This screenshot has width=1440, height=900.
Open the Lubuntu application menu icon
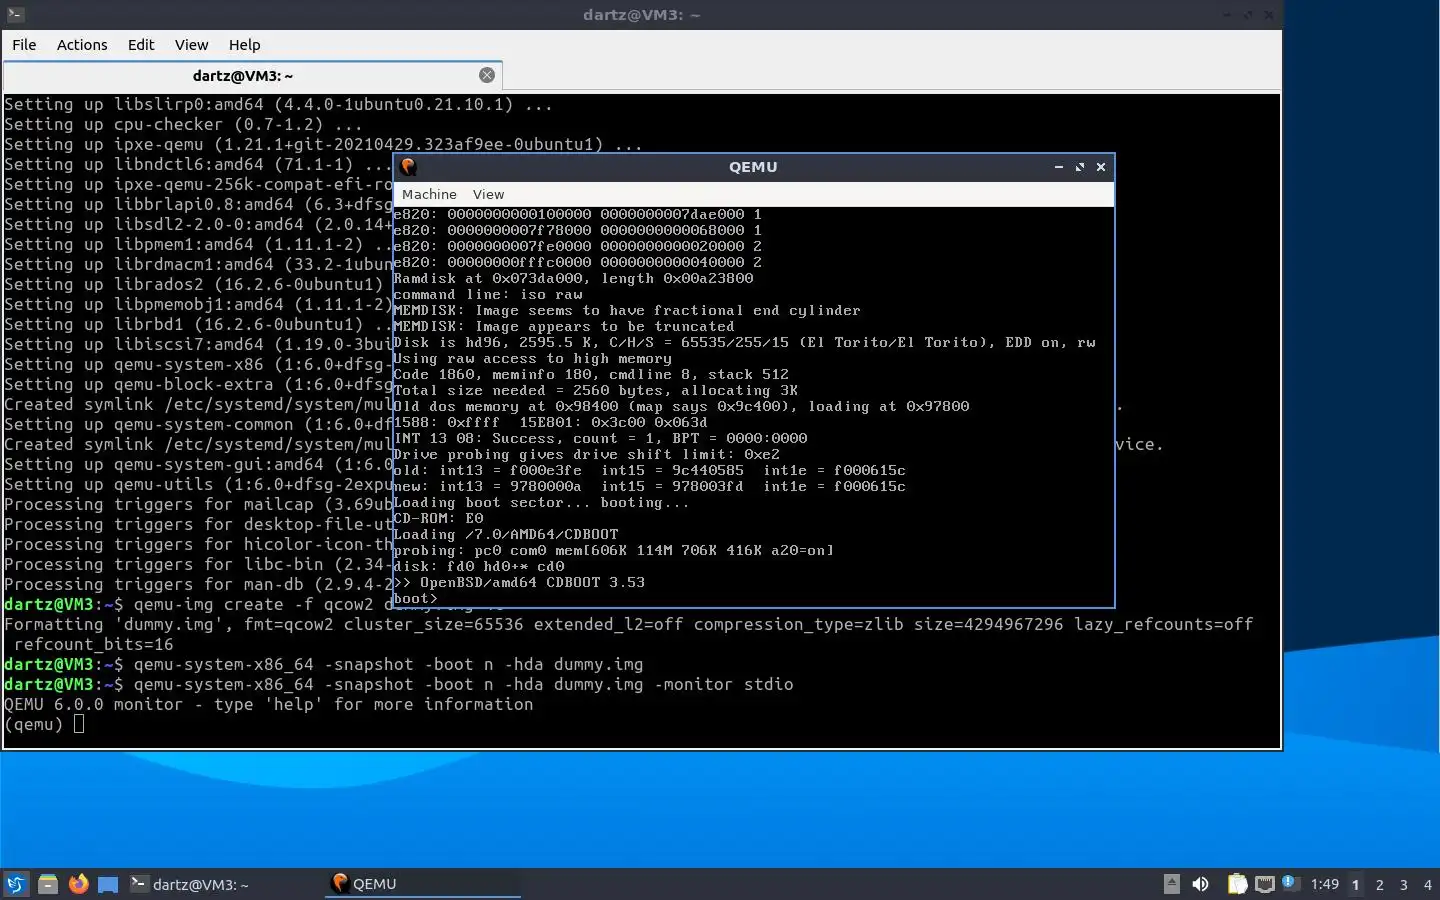[x=16, y=884]
